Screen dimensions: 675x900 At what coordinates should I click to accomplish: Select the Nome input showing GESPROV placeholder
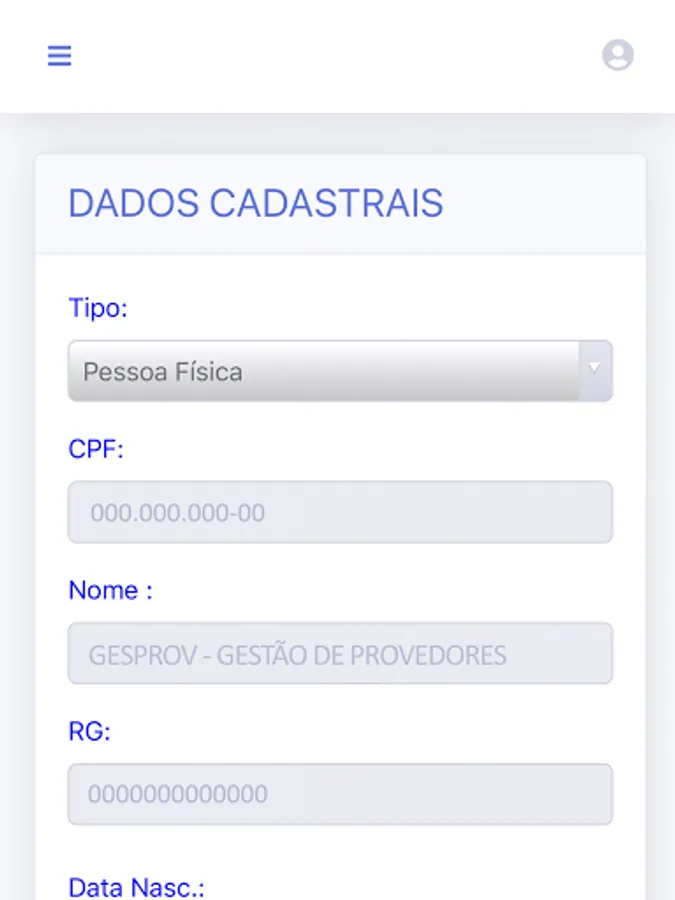pyautogui.click(x=340, y=653)
